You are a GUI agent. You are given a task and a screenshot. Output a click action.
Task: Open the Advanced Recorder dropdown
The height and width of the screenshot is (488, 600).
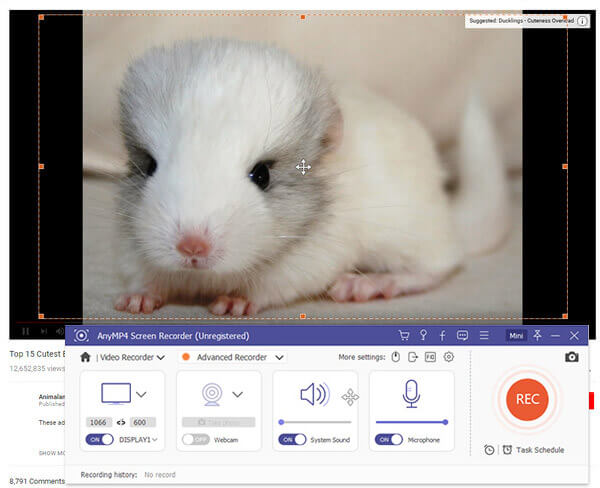pyautogui.click(x=279, y=357)
